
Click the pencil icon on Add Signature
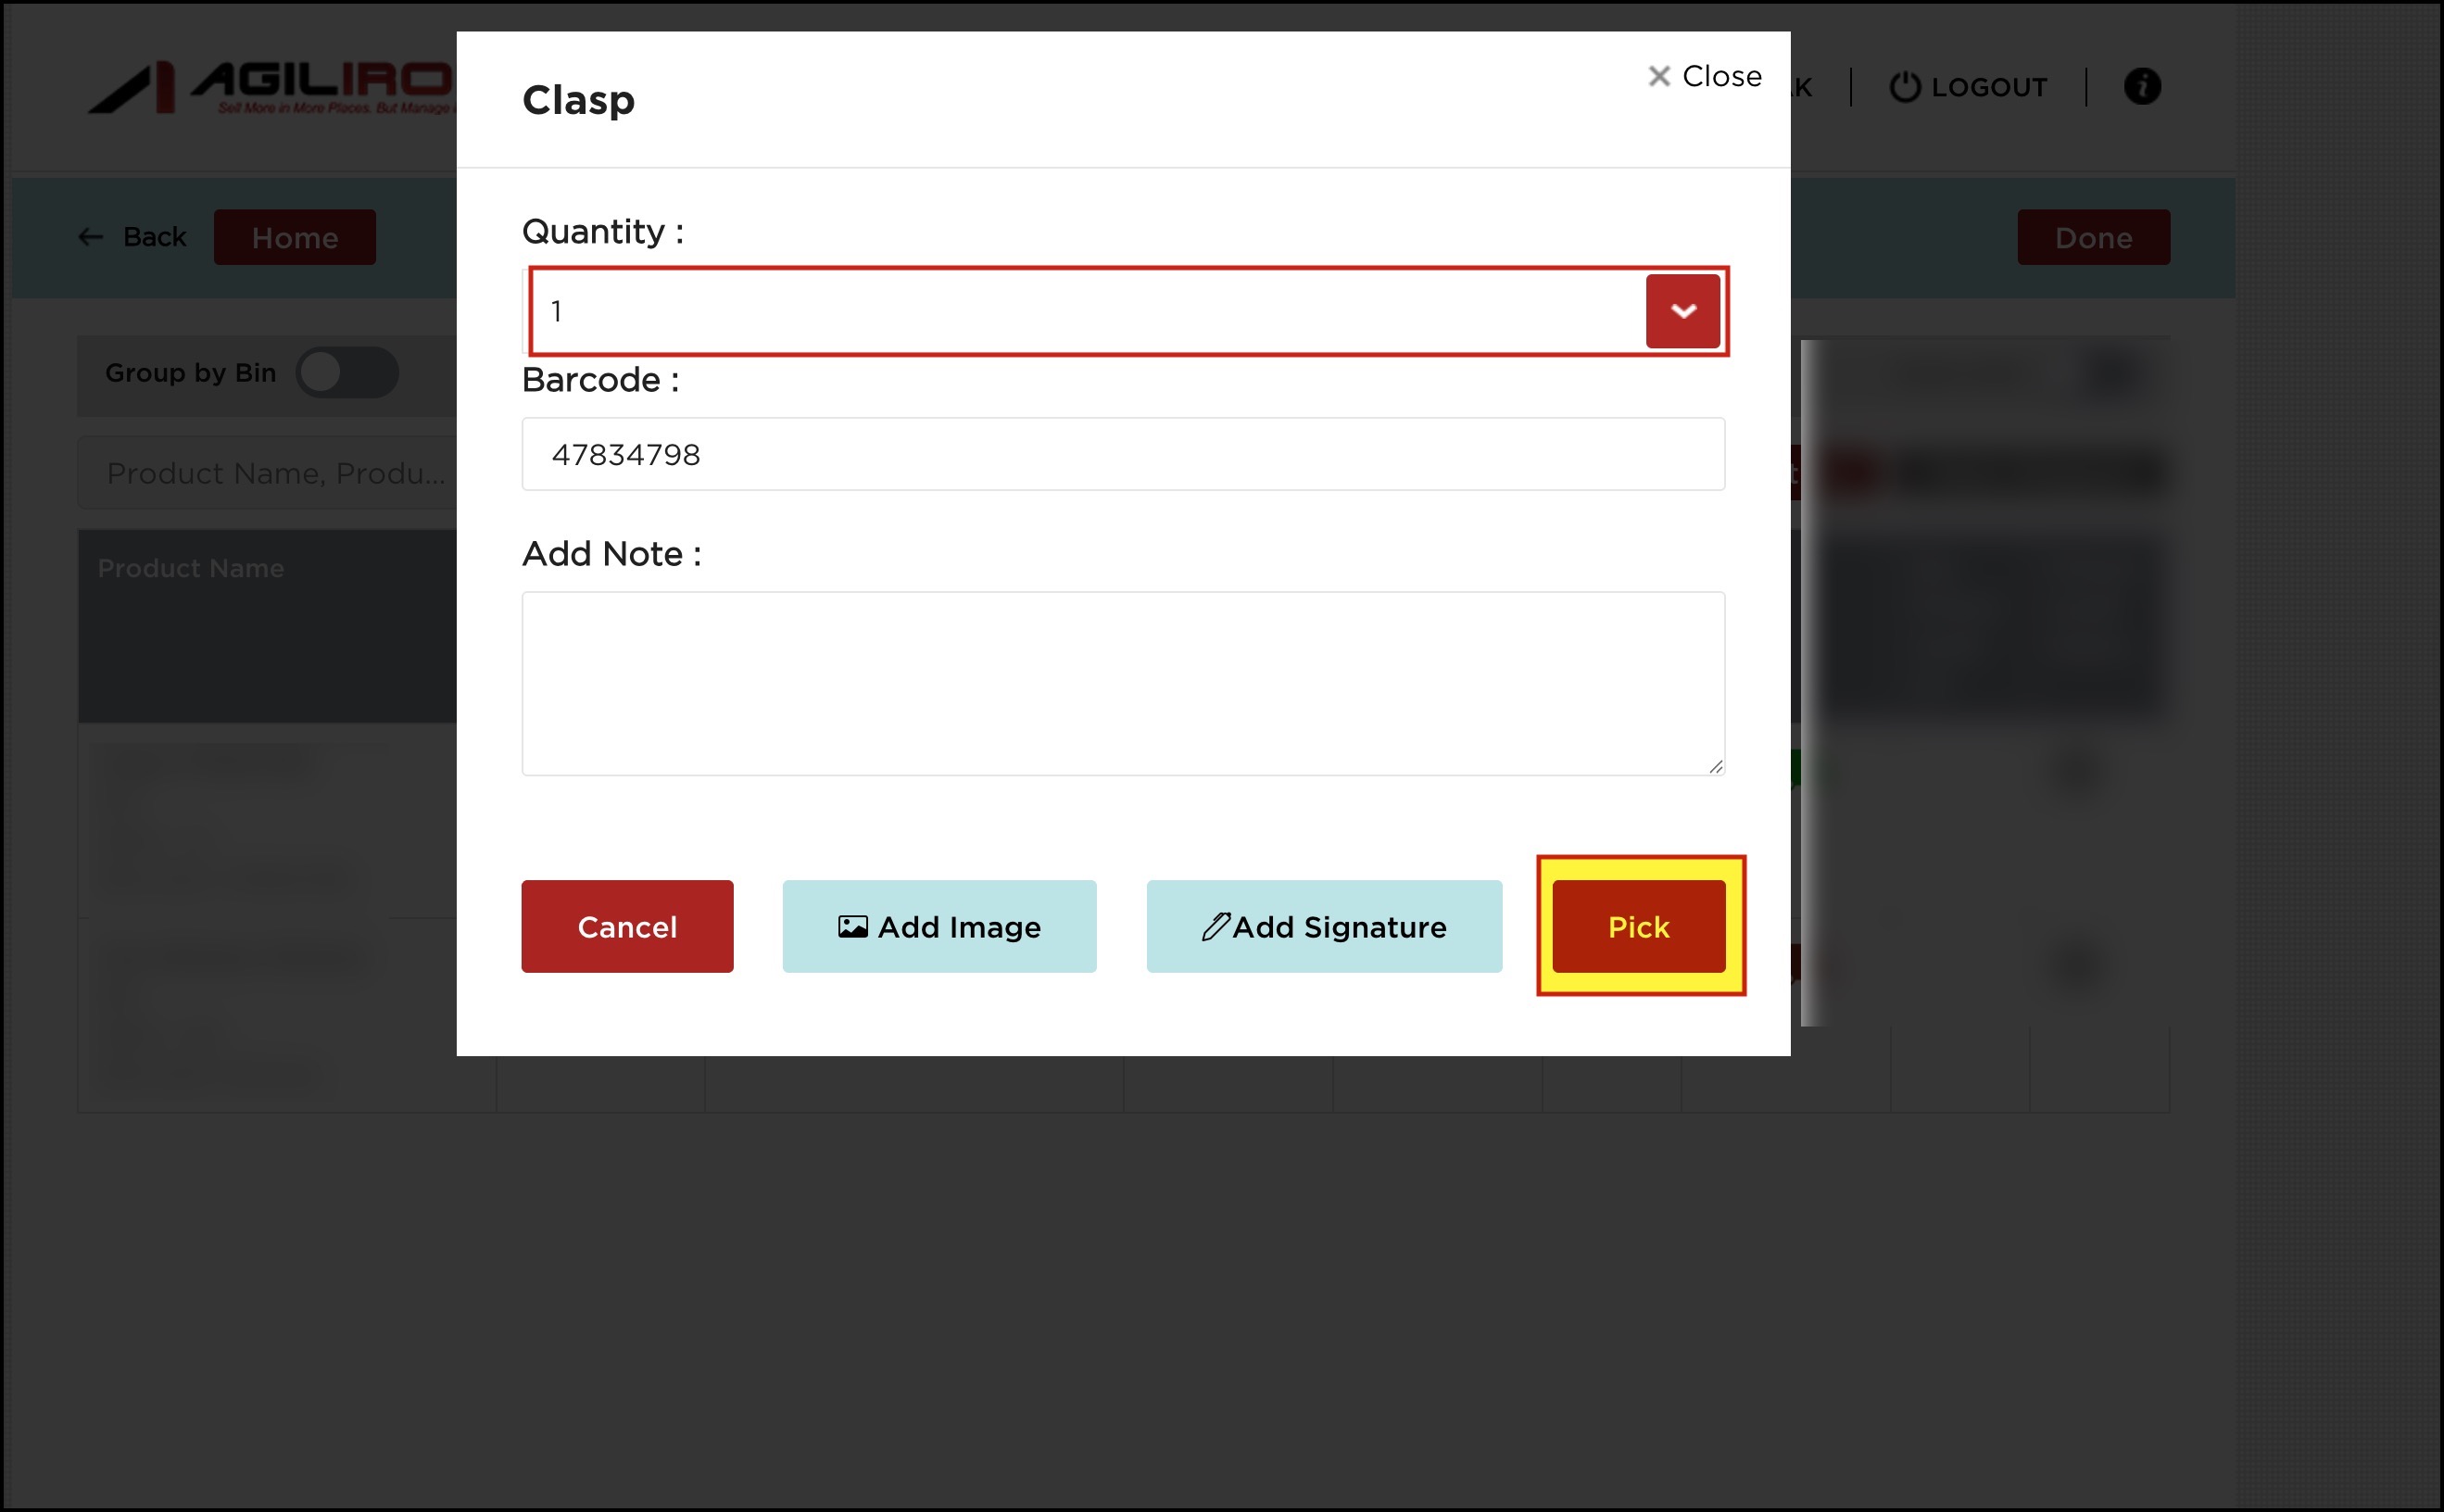click(x=1215, y=927)
